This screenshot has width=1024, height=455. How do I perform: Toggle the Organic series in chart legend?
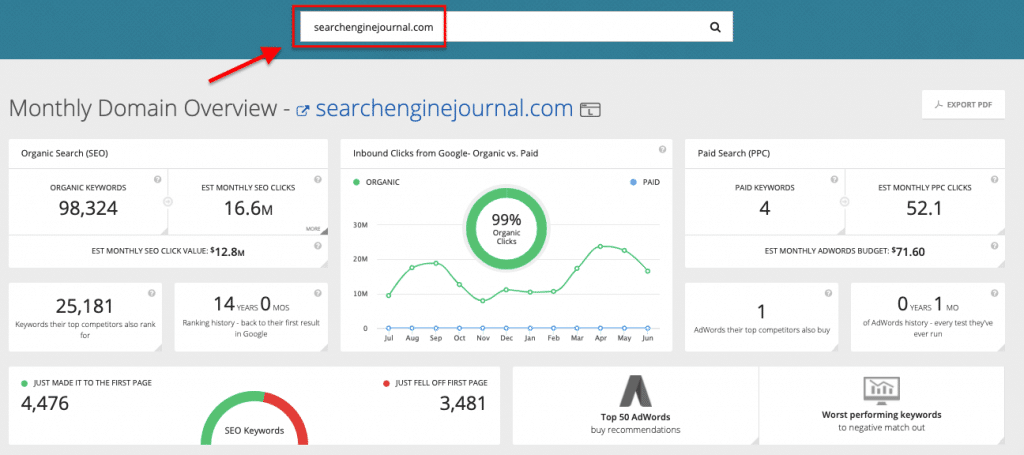(x=380, y=183)
